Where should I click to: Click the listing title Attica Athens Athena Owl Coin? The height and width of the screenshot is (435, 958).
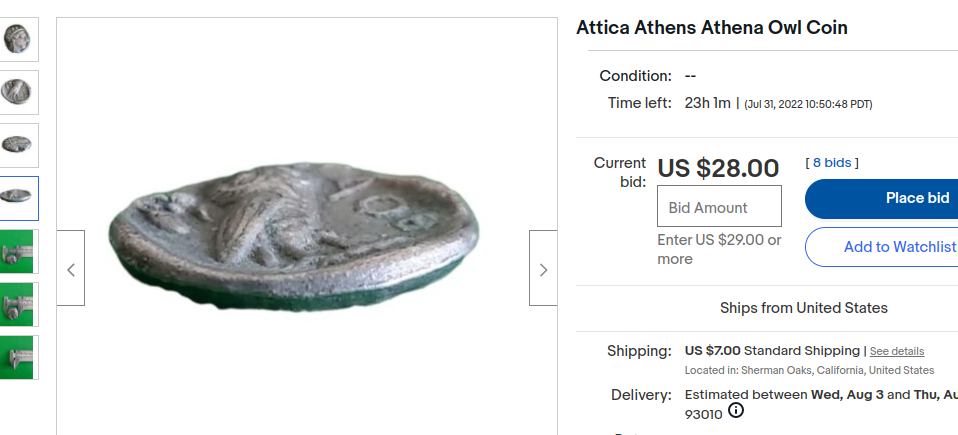click(x=712, y=28)
